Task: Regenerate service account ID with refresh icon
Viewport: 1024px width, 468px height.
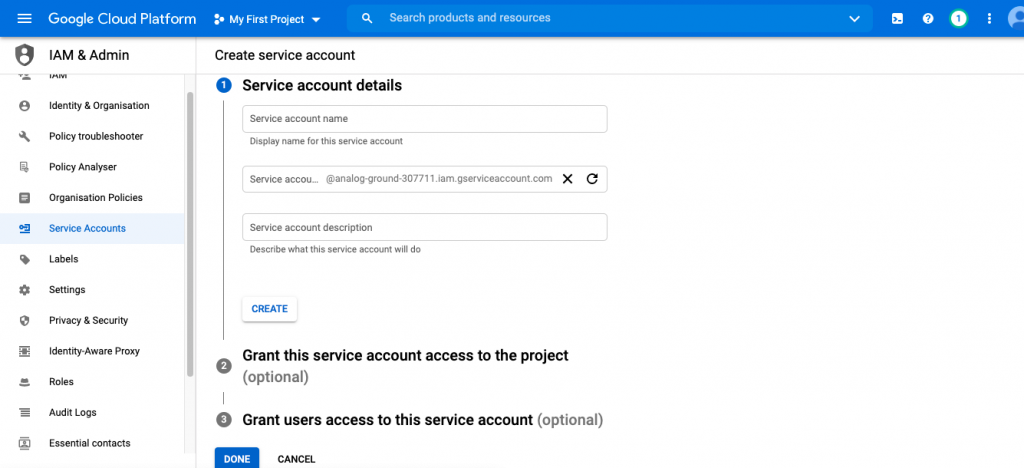Action: click(592, 179)
